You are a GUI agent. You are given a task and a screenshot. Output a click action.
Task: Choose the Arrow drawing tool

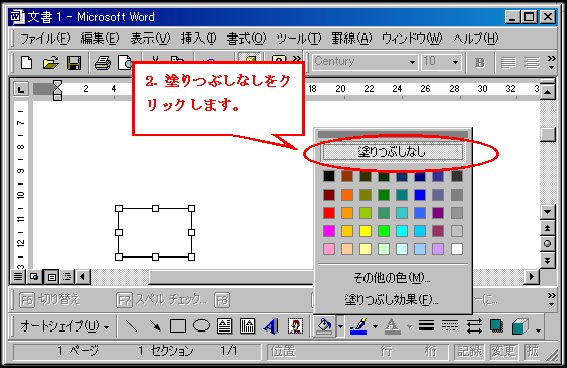pyautogui.click(x=155, y=326)
